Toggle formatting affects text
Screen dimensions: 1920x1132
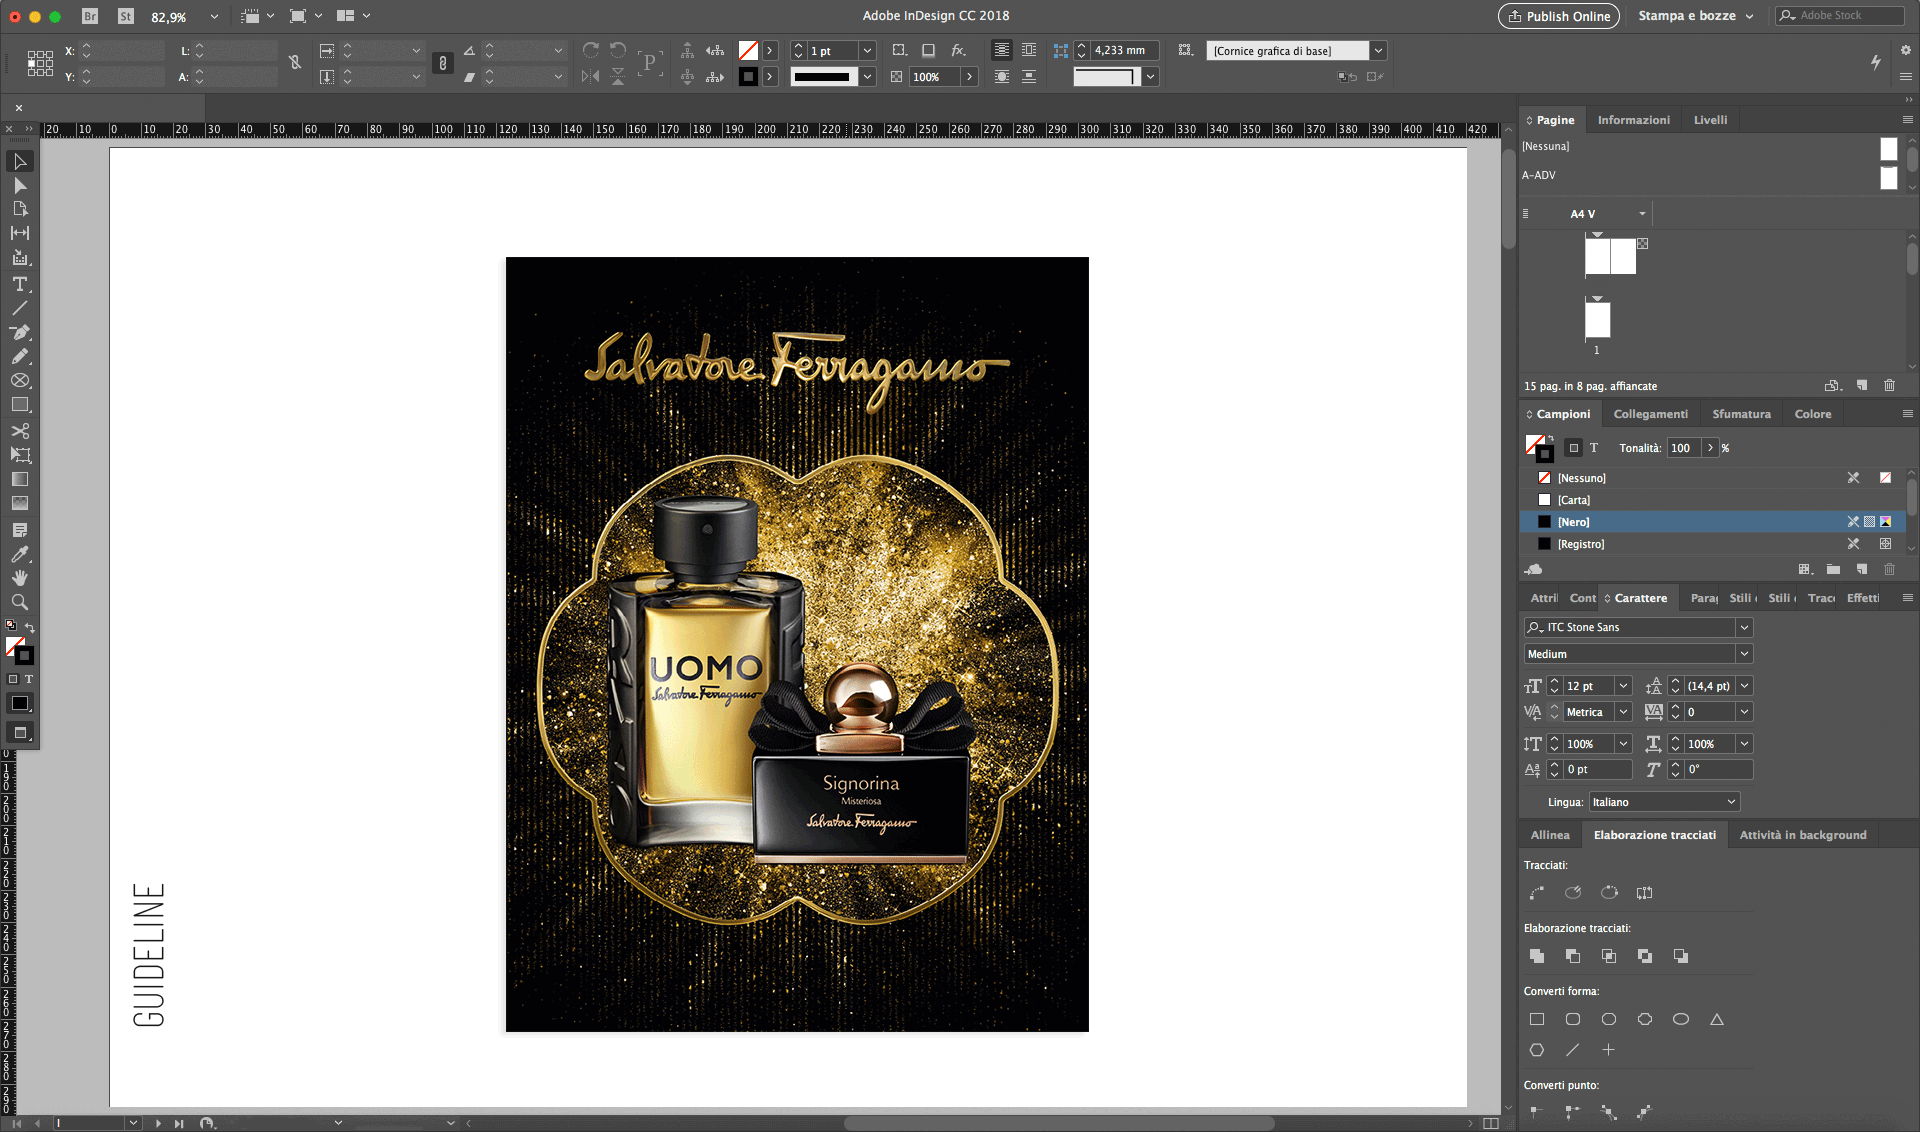29,679
